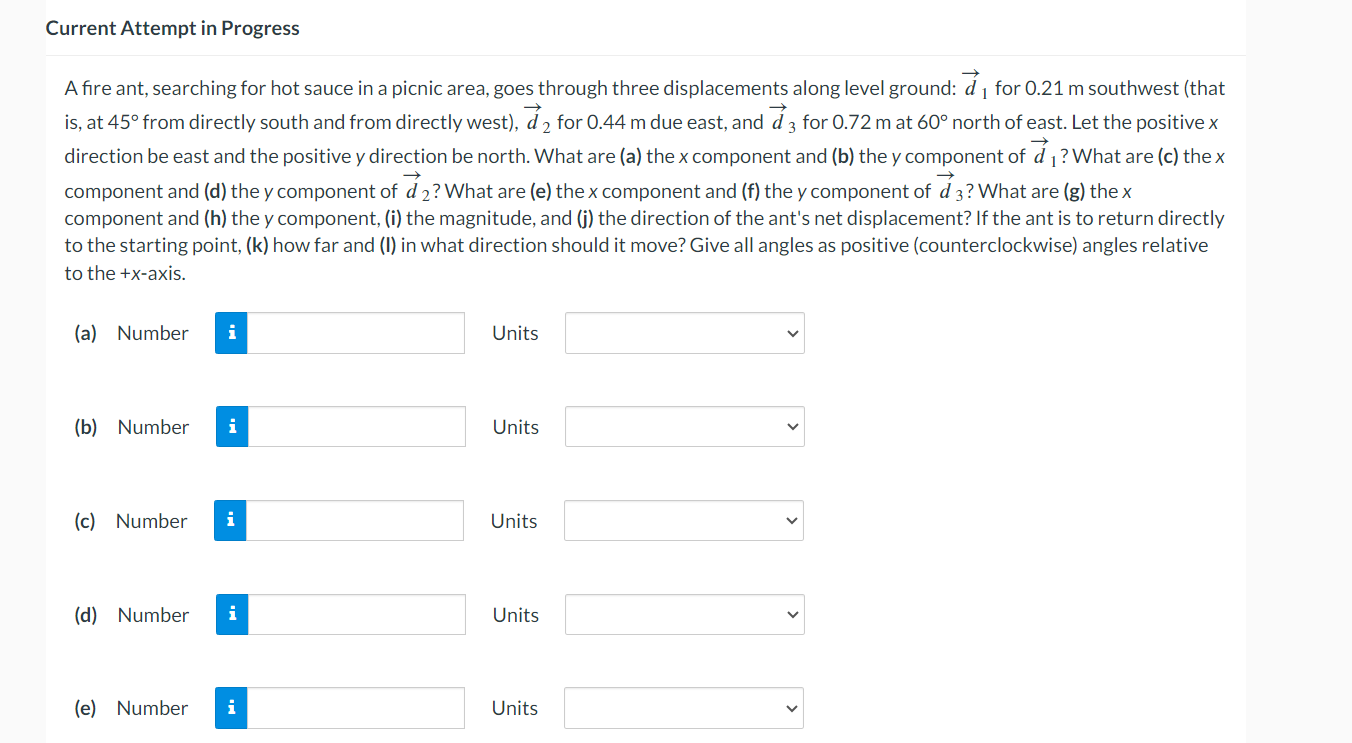Click the chevron arrow on part (e) Units selector
Screen dimensions: 1352x743
tap(791, 708)
